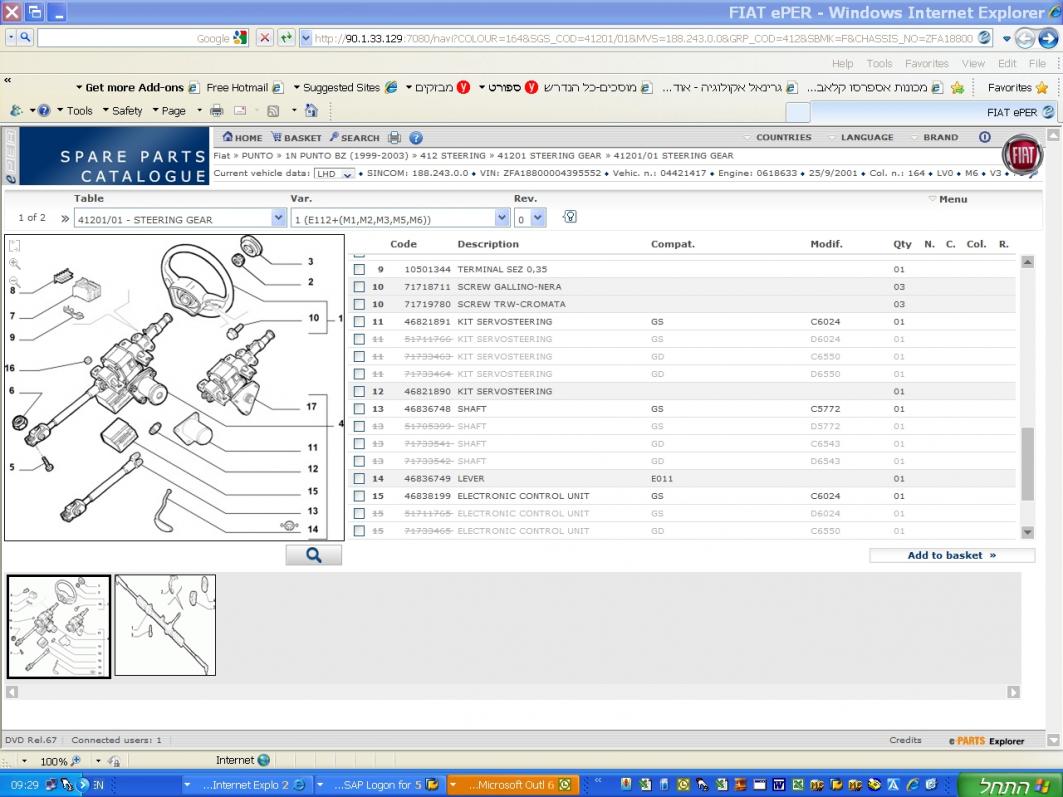Open the help question-mark icon
This screenshot has height=797, width=1063.
(416, 138)
